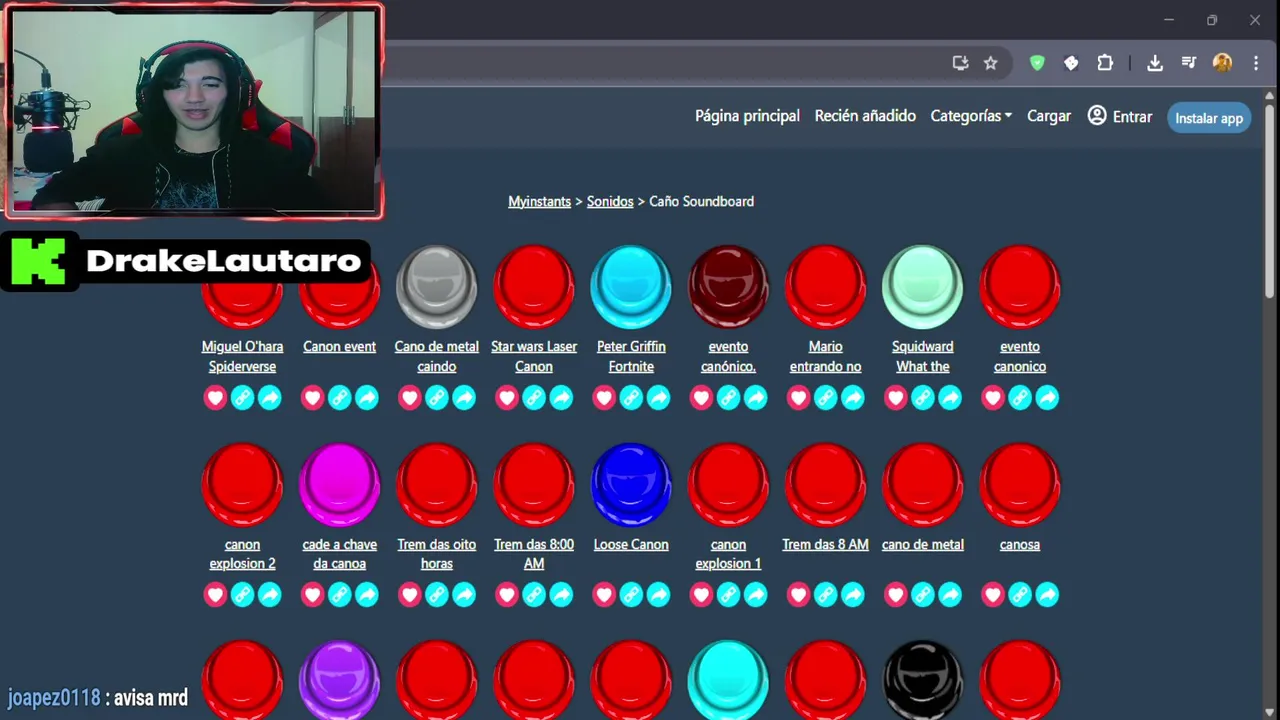Open the Miguel O'hara Spiderverse link

click(242, 356)
